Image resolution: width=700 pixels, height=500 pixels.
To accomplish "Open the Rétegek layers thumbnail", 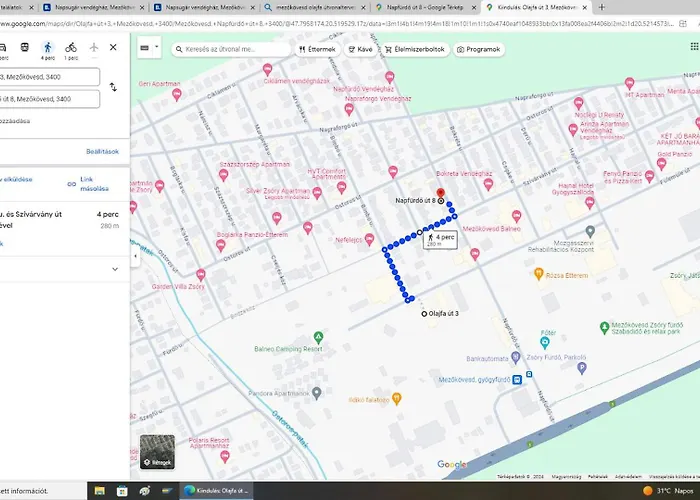I will 157,452.
